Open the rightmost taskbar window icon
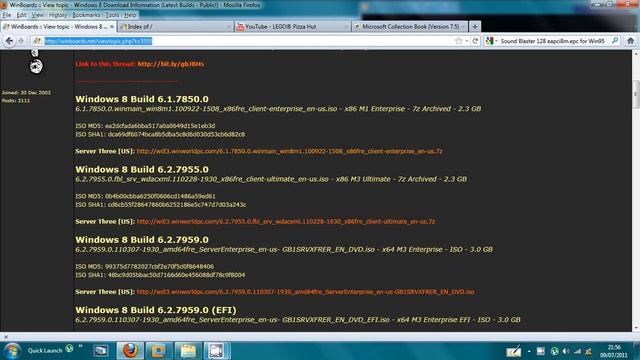Viewport: 640px width, 360px height. 216,351
